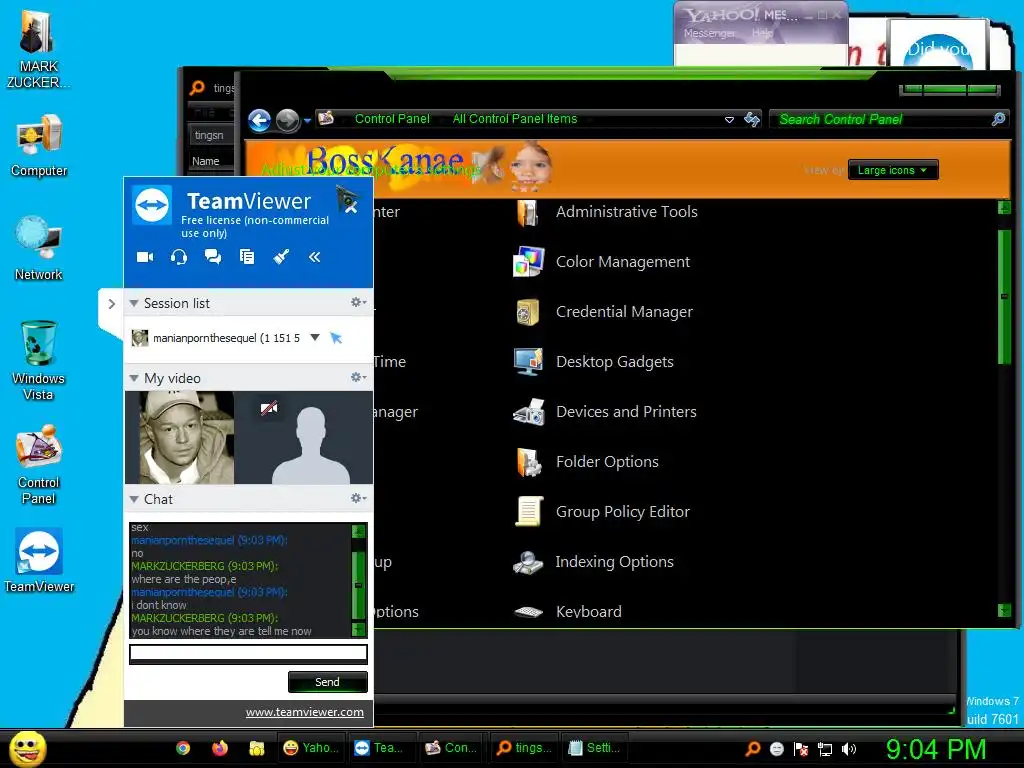Screen dimensions: 1024x768
Task: Click the chat message input field
Action: pyautogui.click(x=248, y=653)
